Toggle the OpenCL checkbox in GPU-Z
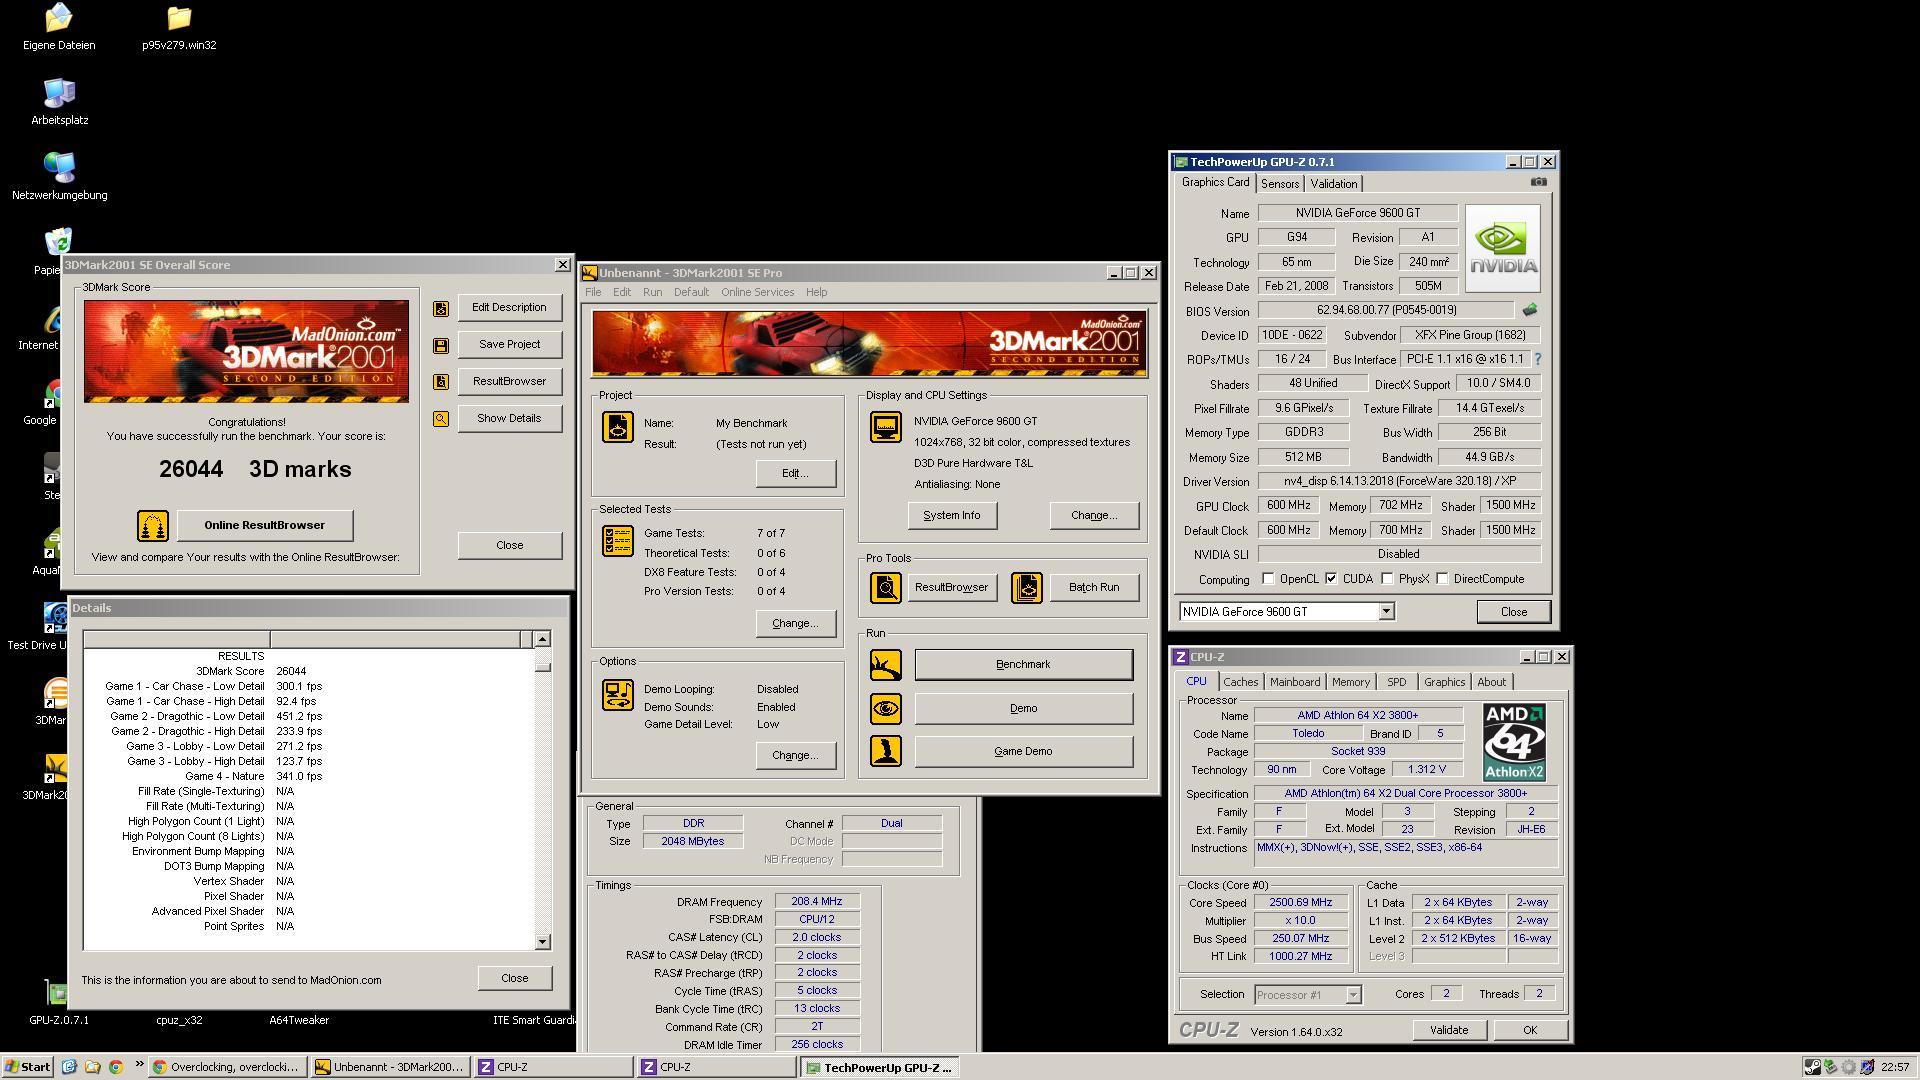This screenshot has width=1920, height=1080. (x=1268, y=579)
